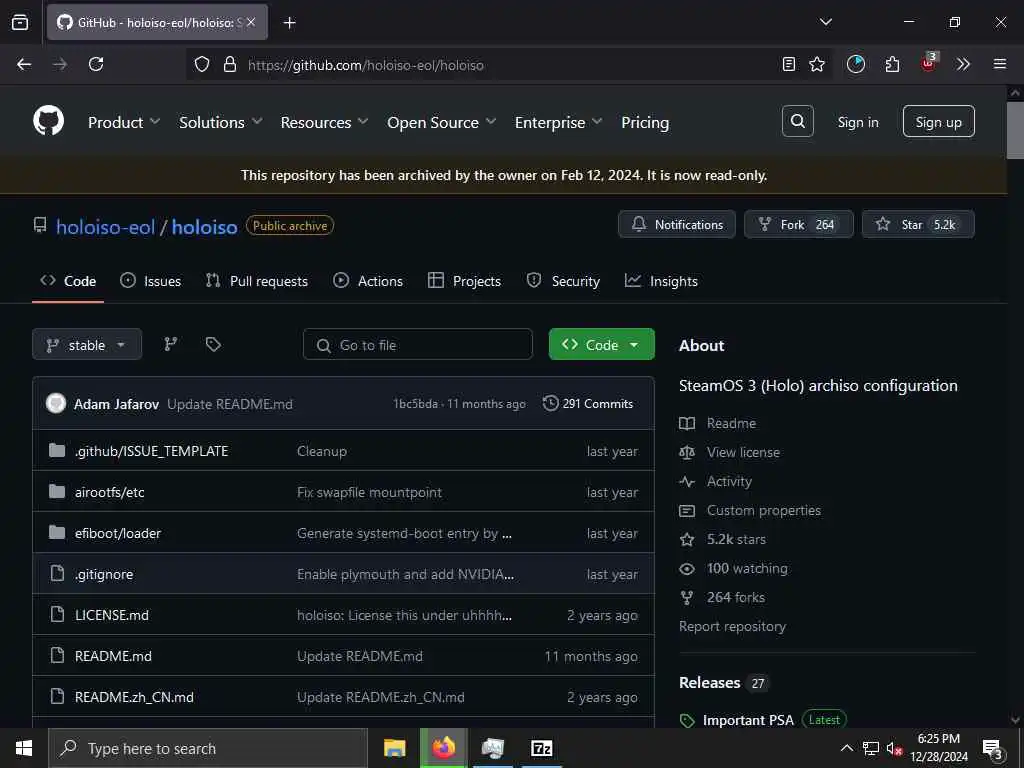The height and width of the screenshot is (768, 1024).
Task: Open a new browser tab with plus
Action: tap(290, 23)
